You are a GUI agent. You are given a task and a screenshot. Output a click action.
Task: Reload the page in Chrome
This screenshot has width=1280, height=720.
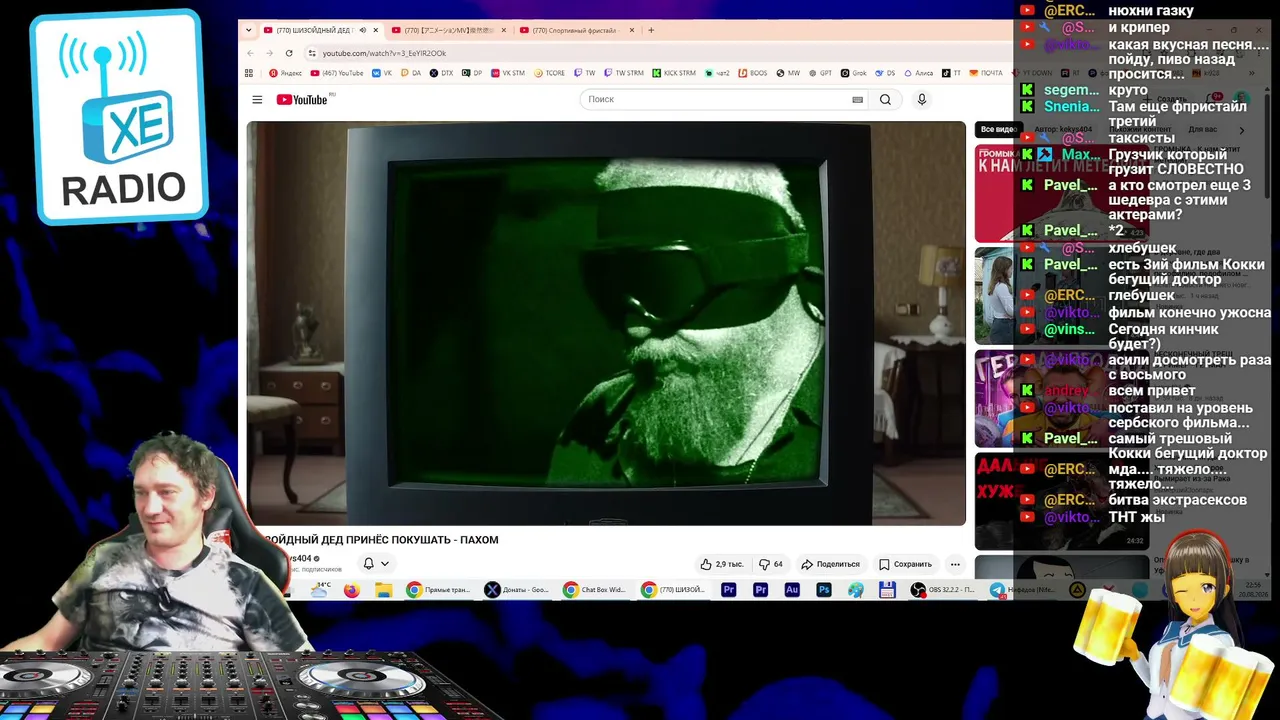pyautogui.click(x=289, y=53)
